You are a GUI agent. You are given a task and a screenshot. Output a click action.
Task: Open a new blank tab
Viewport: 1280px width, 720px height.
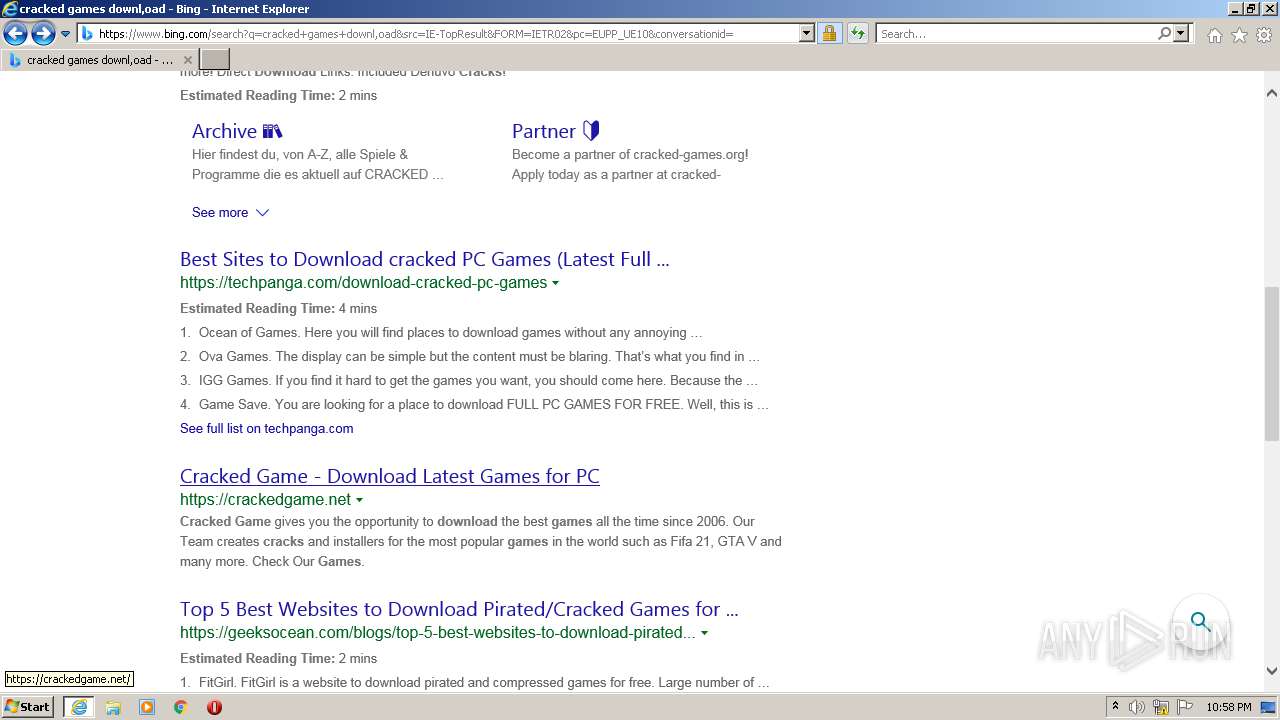click(x=215, y=60)
